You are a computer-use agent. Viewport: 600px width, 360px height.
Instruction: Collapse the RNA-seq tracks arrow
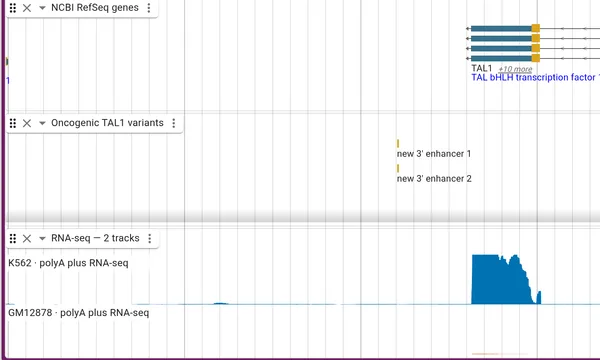42,238
